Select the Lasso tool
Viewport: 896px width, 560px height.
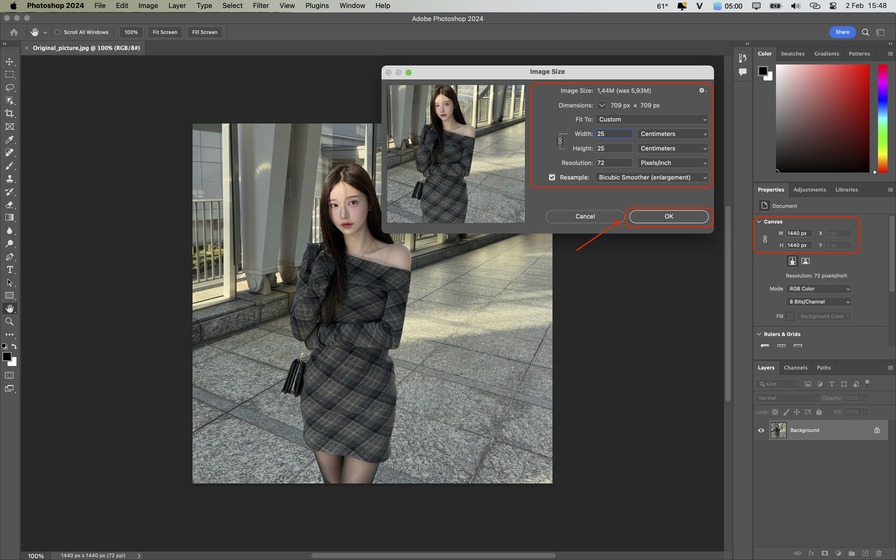10,87
